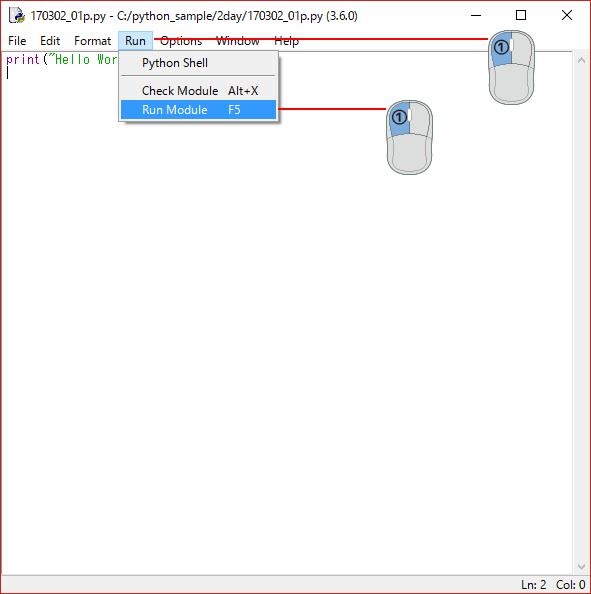Select Run Module F5 entry
Screen dimensions: 591x594
(x=198, y=109)
